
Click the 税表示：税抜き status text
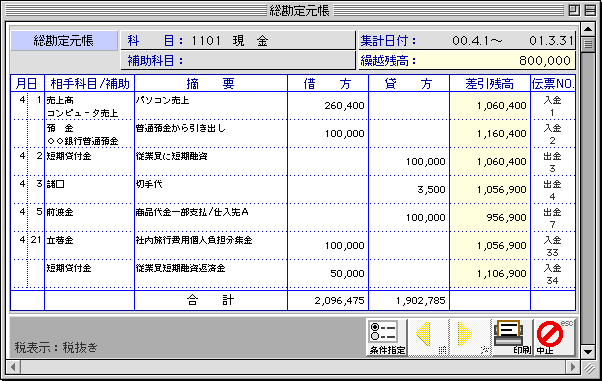[56, 348]
